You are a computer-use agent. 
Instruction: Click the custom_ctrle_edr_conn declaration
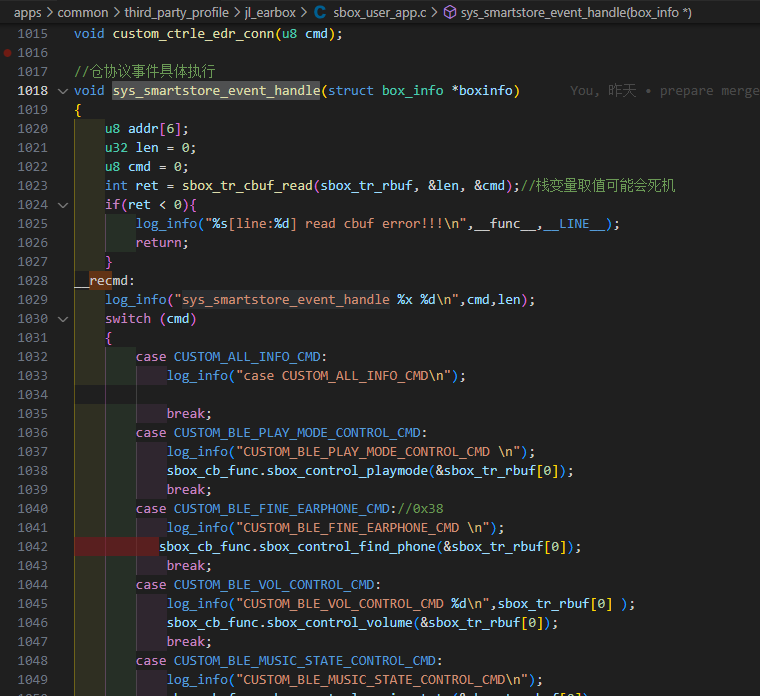click(x=194, y=34)
